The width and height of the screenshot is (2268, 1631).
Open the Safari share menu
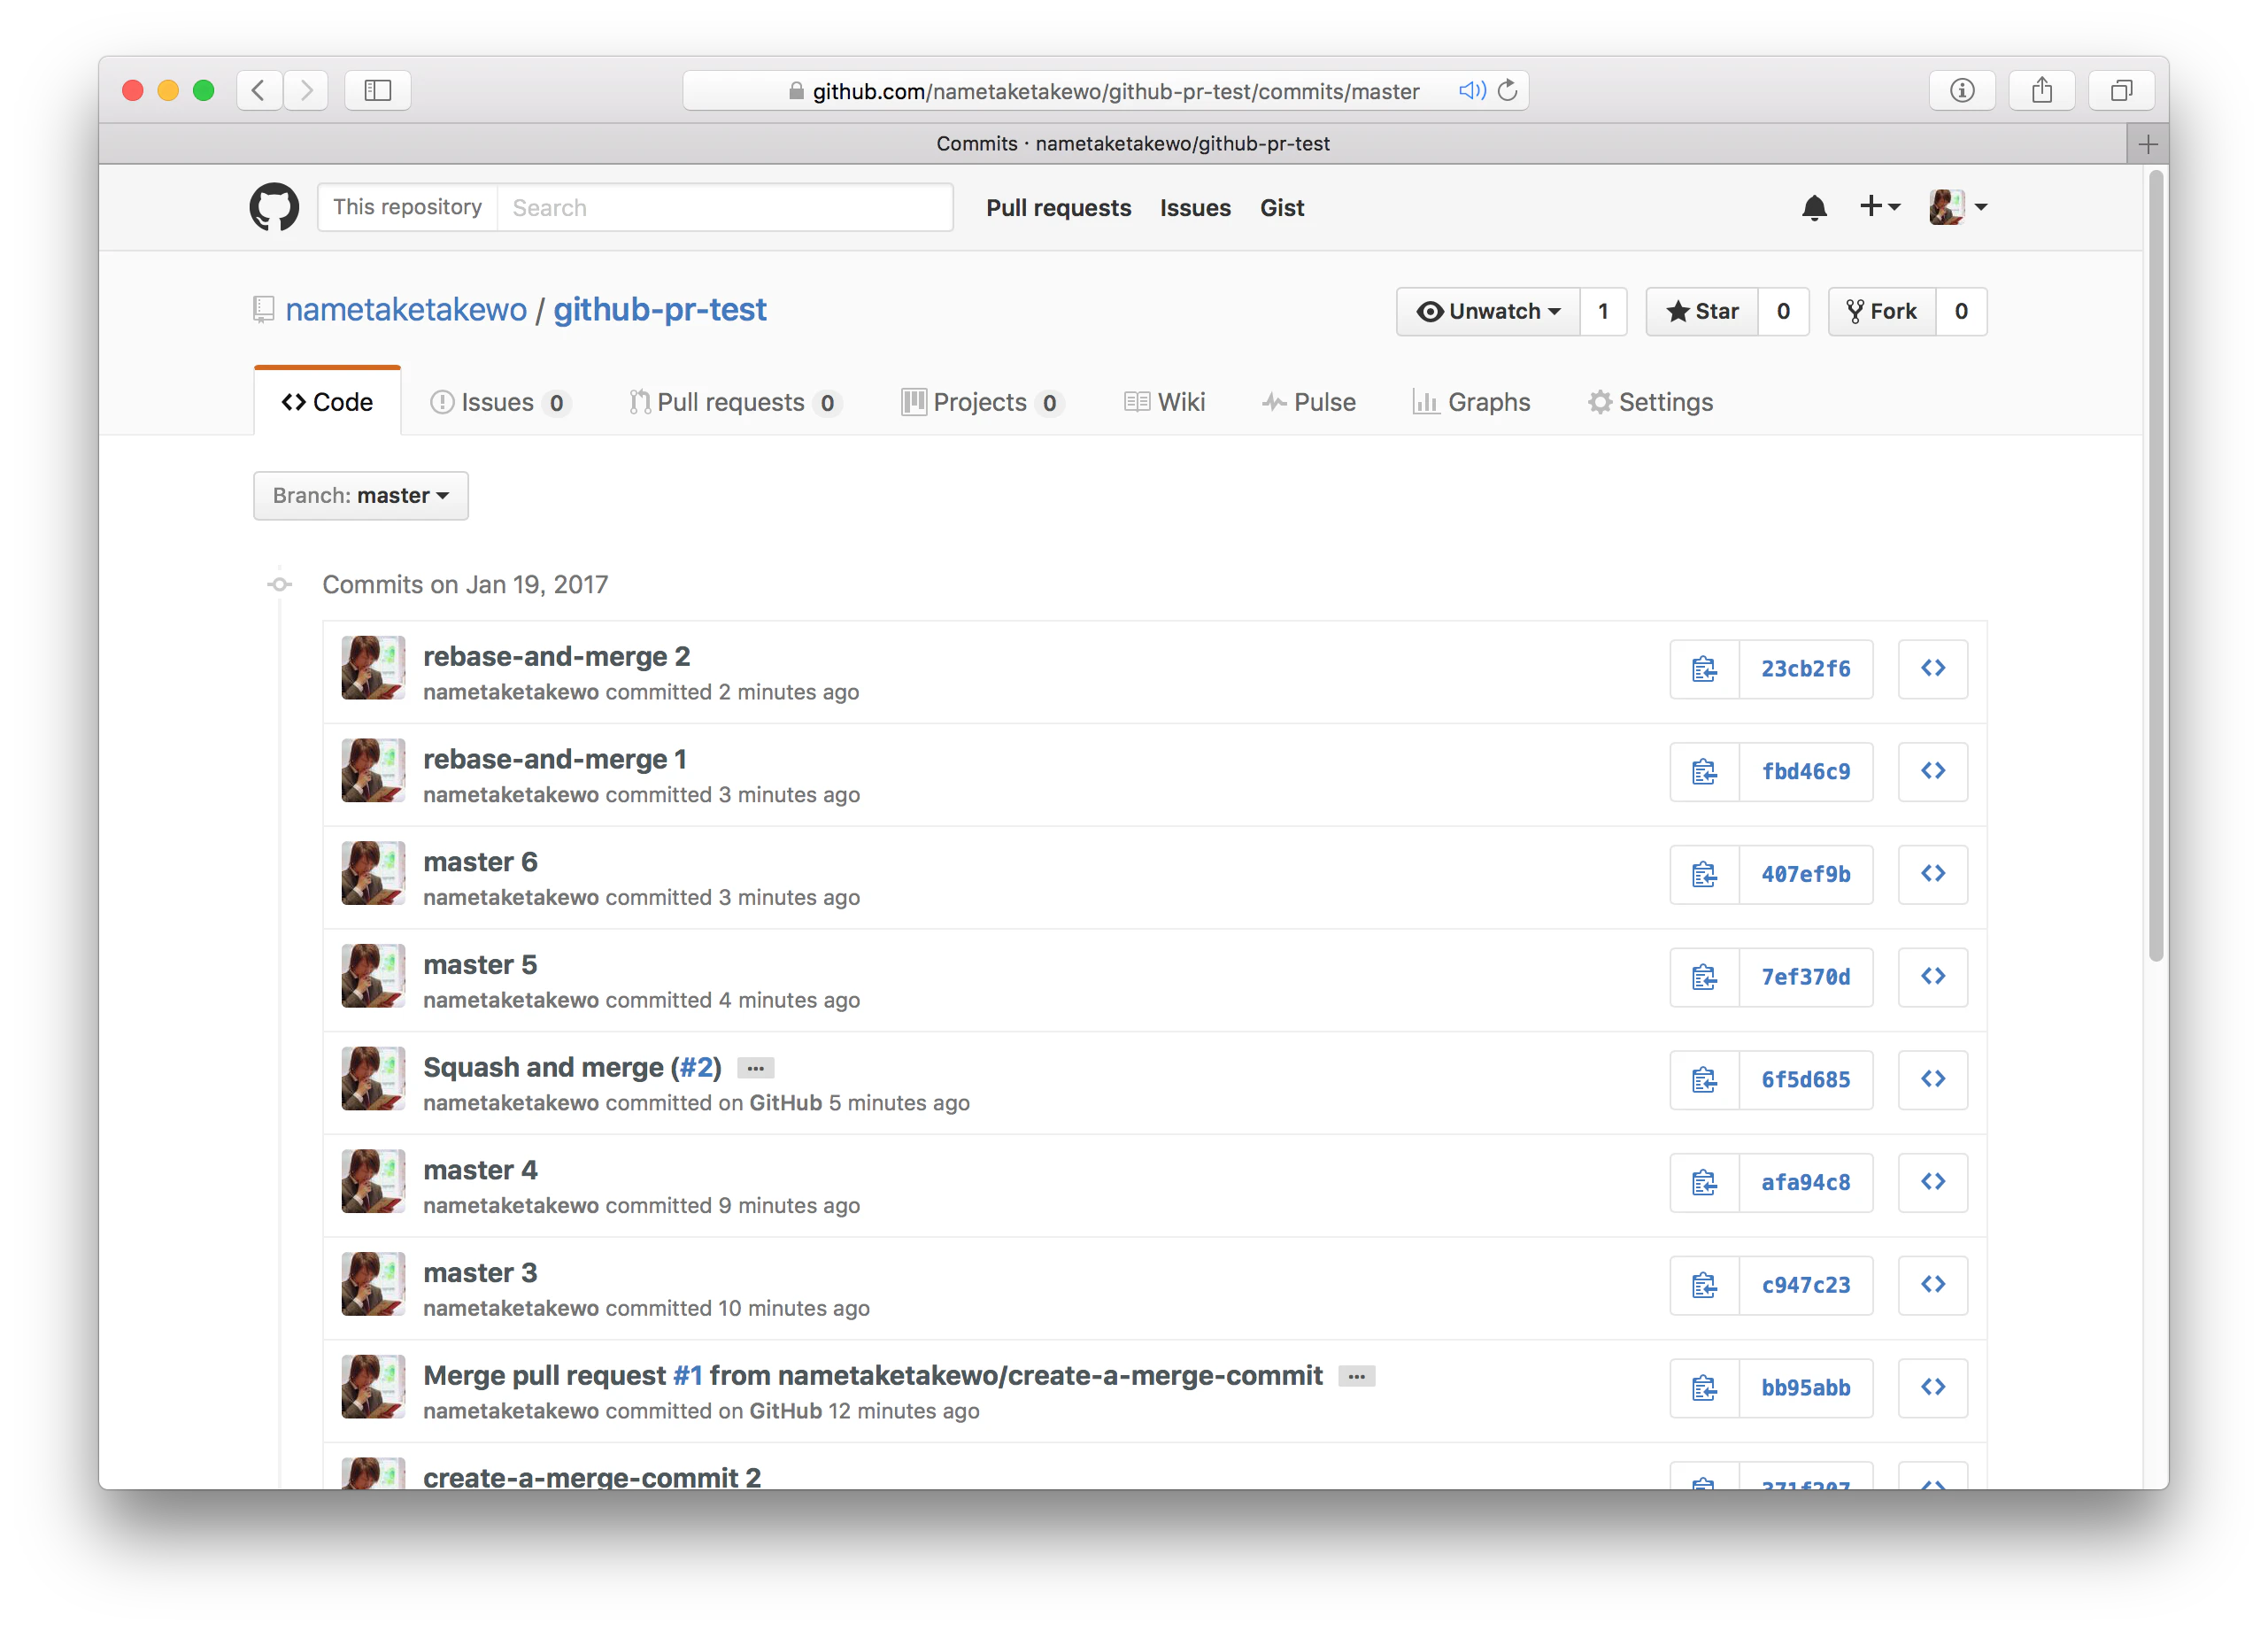[x=2042, y=91]
